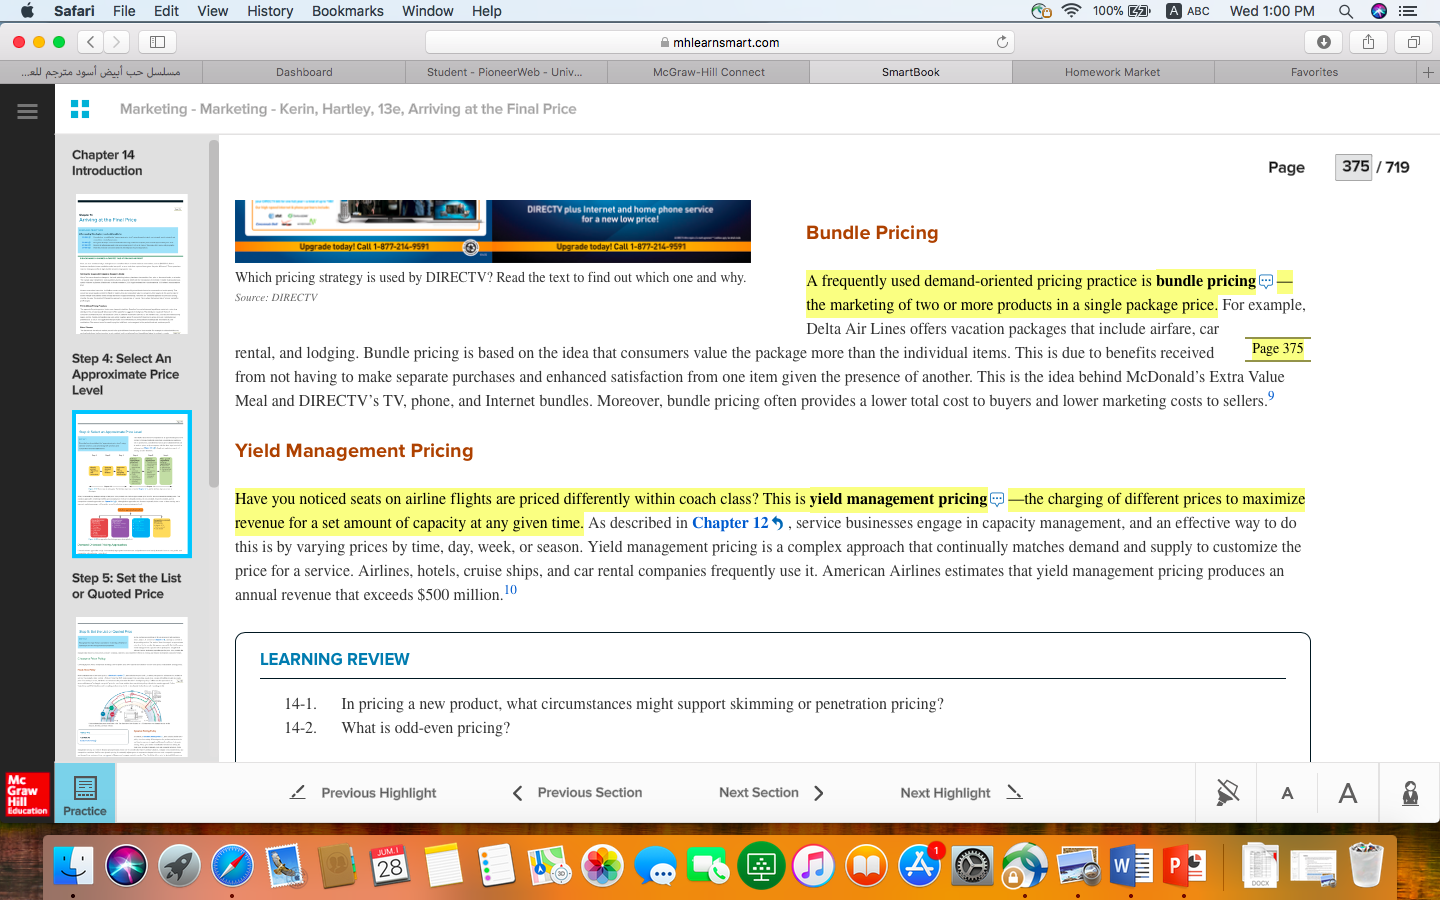
Task: Switch to the Homework Market tab
Action: tap(1112, 72)
